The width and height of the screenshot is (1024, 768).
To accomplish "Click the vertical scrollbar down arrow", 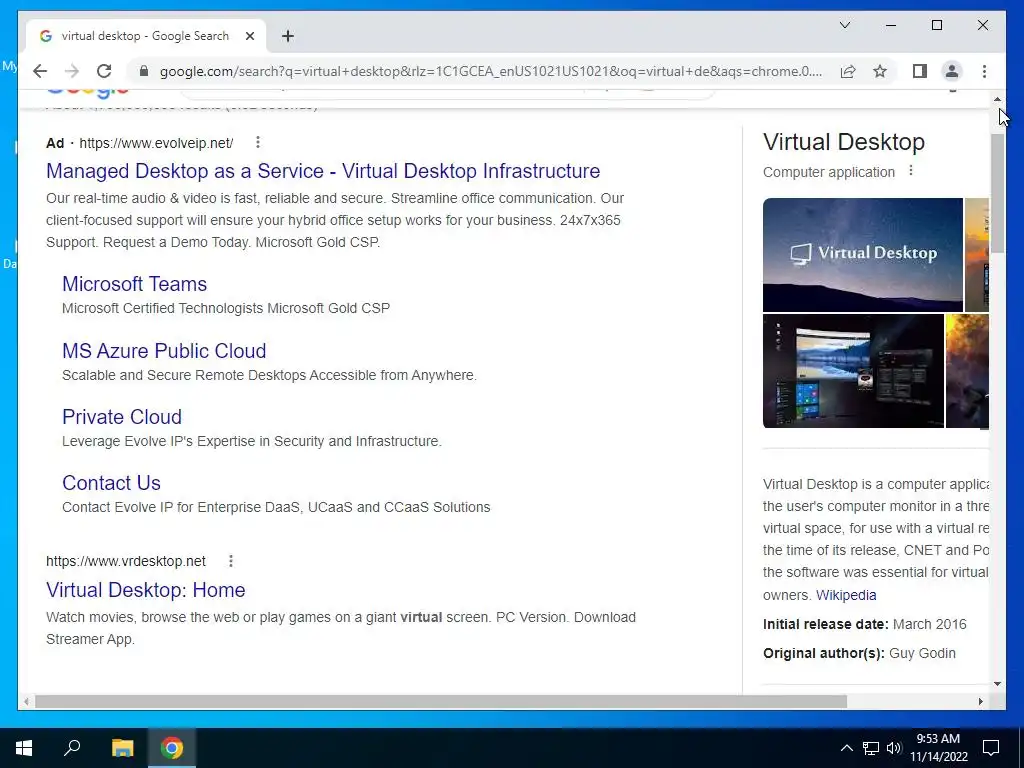I will (x=997, y=684).
